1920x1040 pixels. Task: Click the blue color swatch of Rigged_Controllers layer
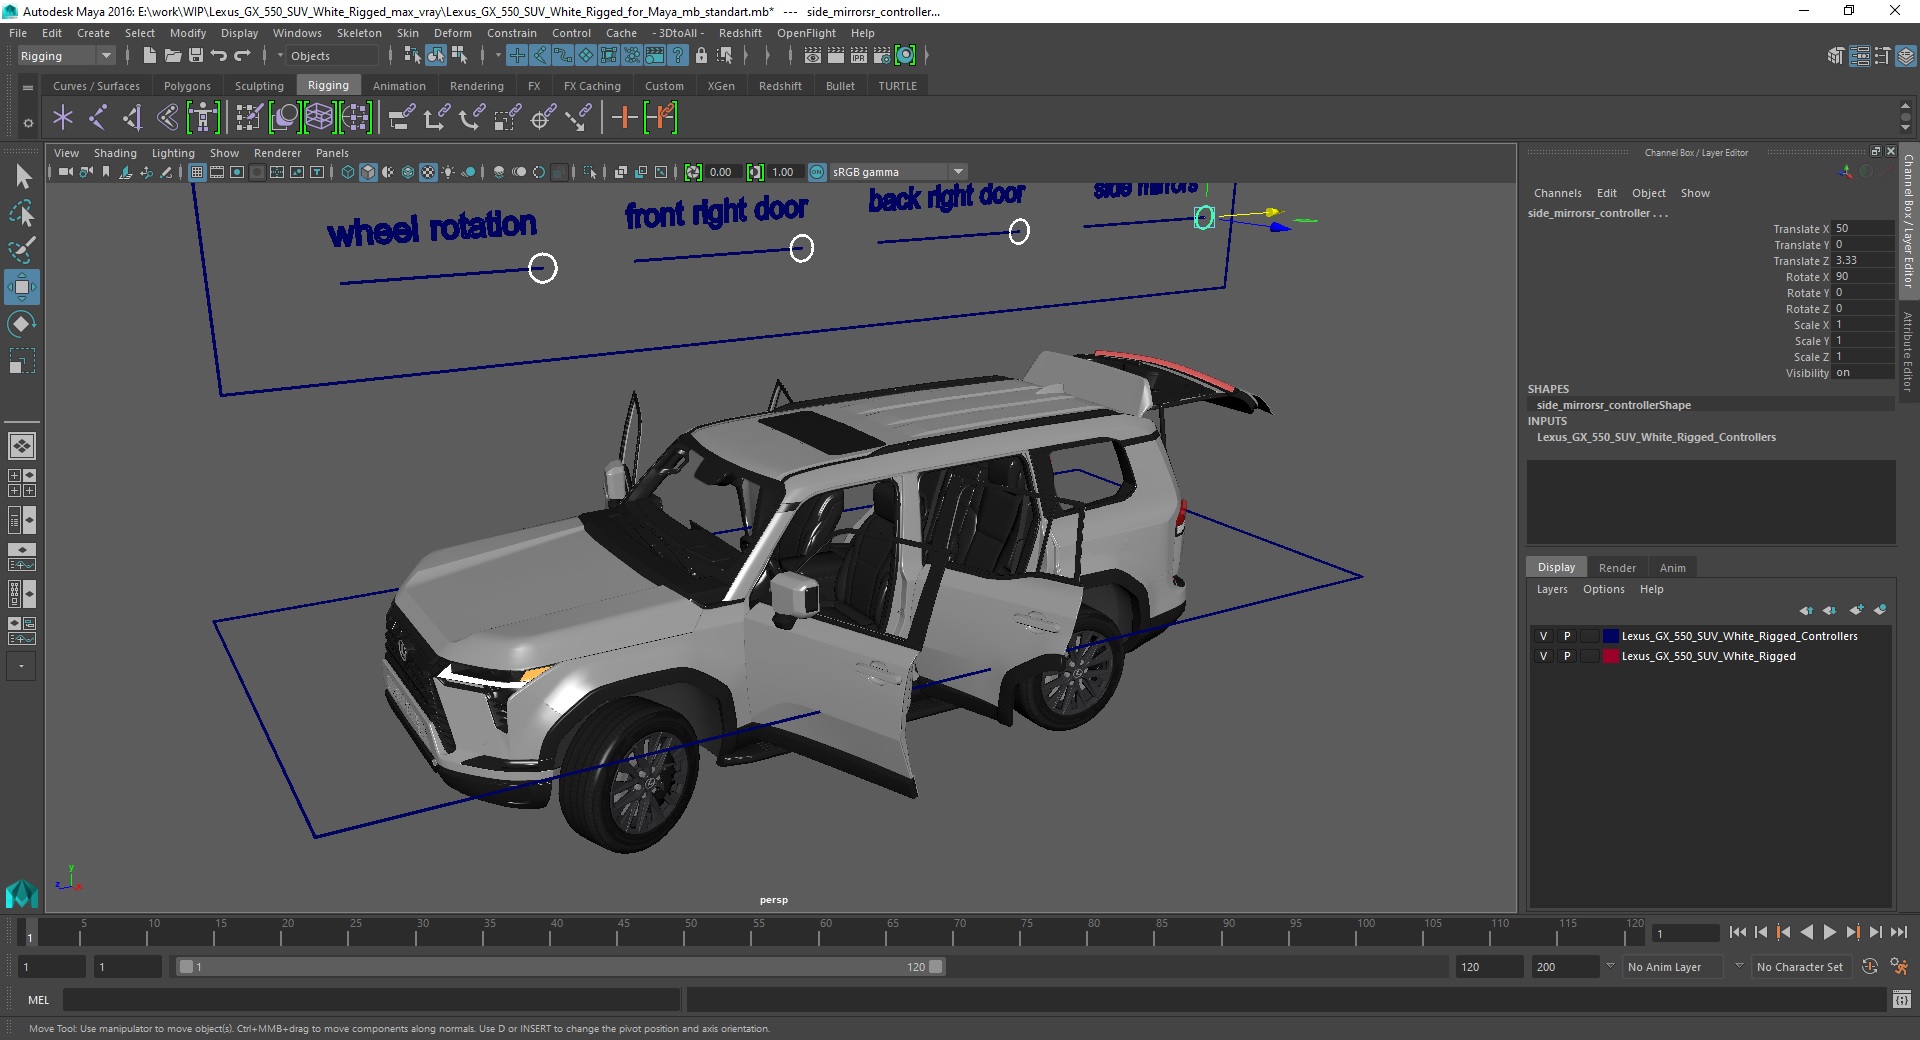coord(1610,636)
